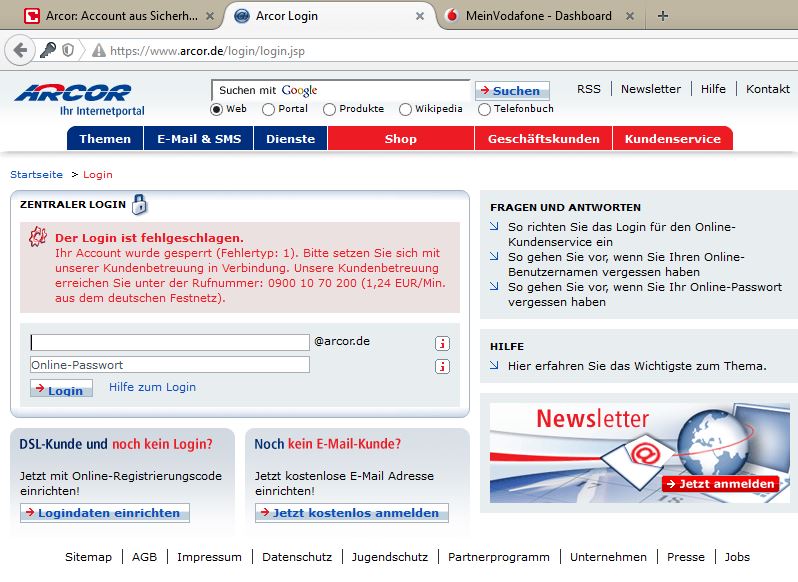Image resolution: width=798 pixels, height=582 pixels.
Task: Switch to the Arcor Login tab
Action: [x=328, y=16]
